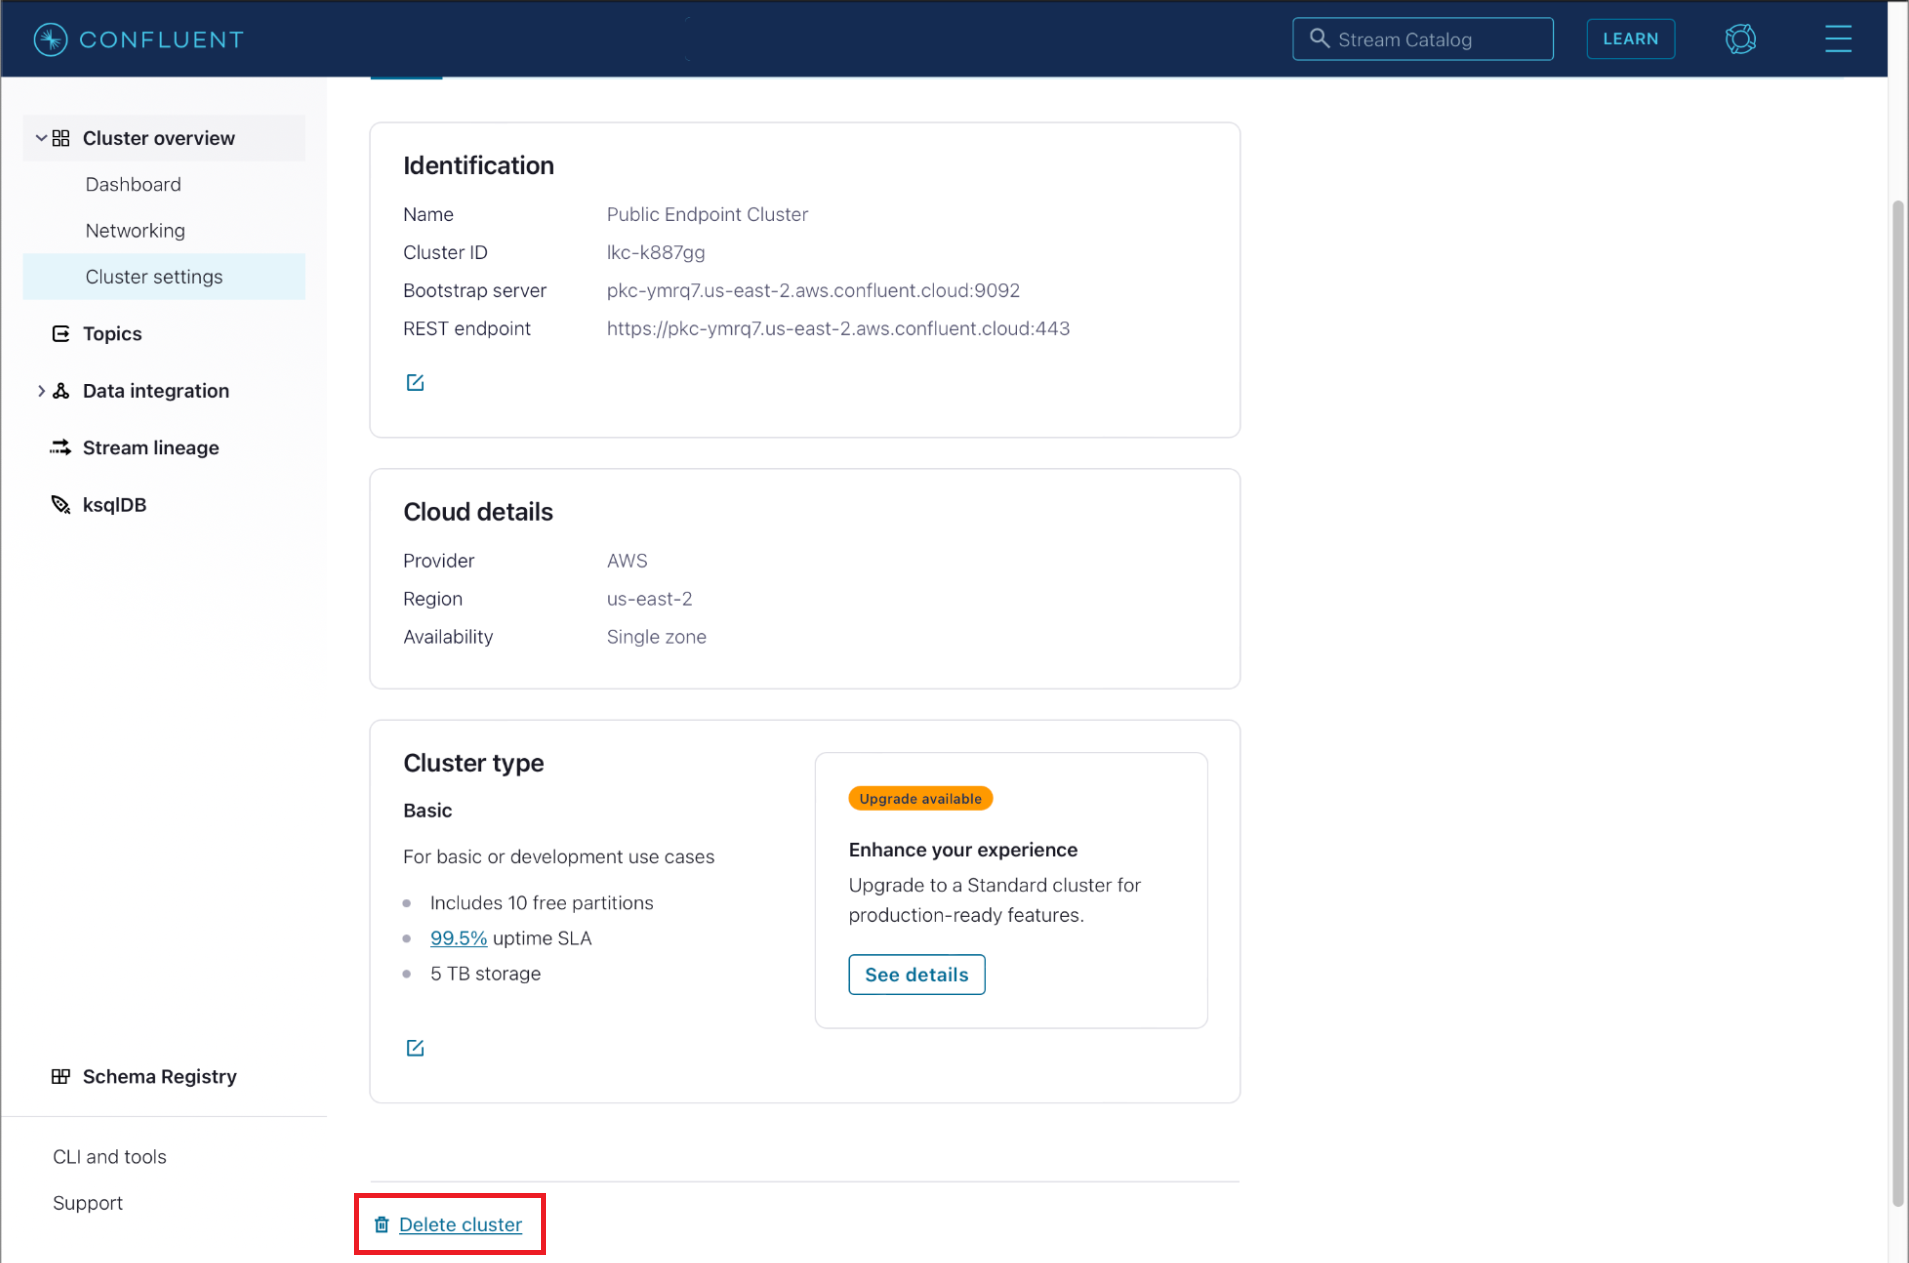Click the Identification heading
Image resolution: width=1909 pixels, height=1263 pixels.
click(x=478, y=166)
